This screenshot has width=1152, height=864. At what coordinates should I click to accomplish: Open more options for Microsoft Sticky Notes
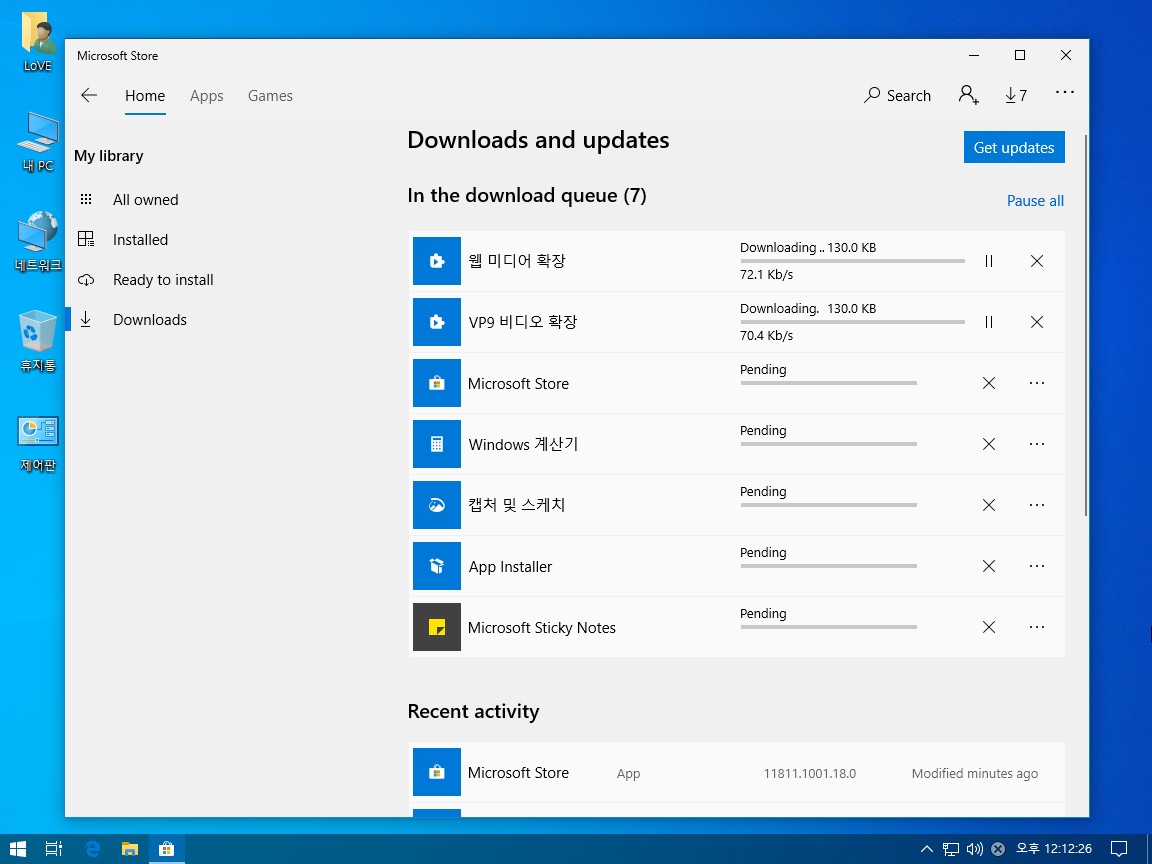pyautogui.click(x=1037, y=627)
